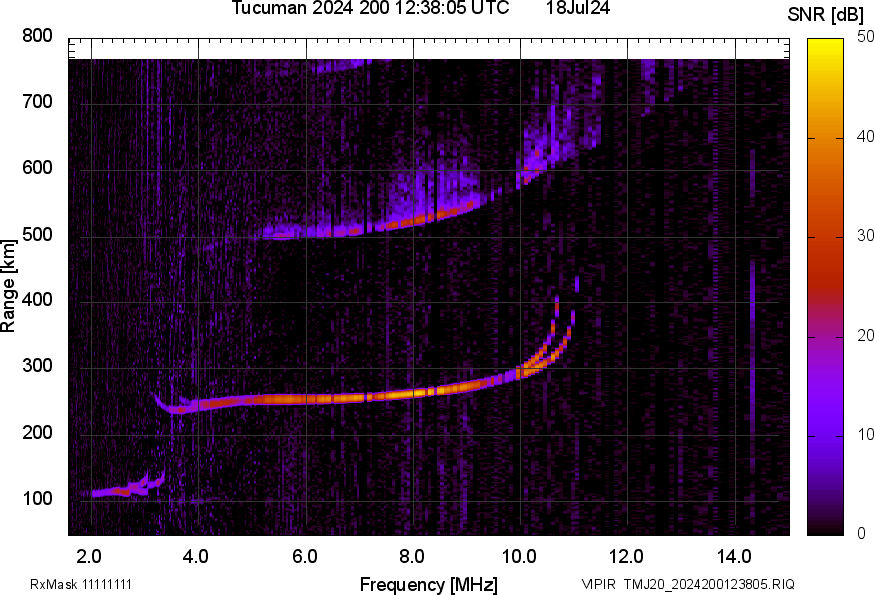The height and width of the screenshot is (595, 874).
Task: Click range axis tick 600
Action: pos(37,168)
